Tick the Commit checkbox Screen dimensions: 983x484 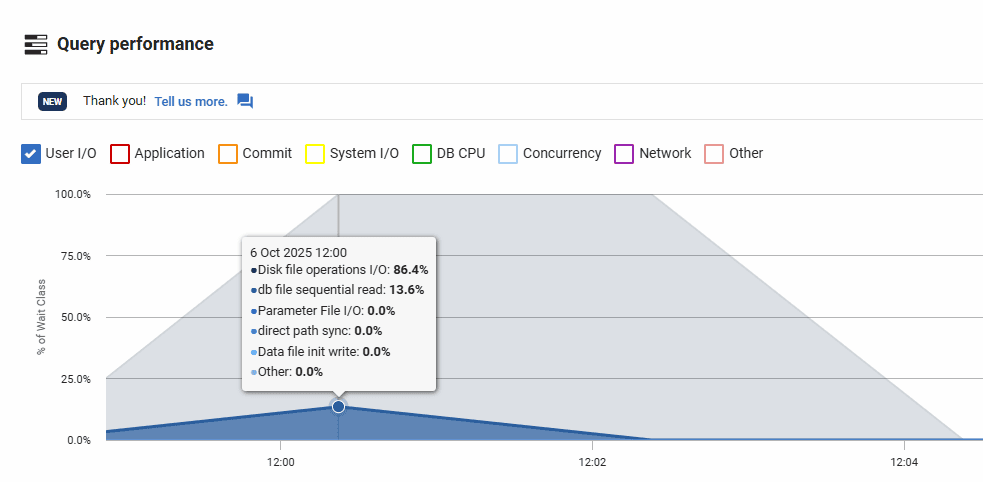pos(227,154)
